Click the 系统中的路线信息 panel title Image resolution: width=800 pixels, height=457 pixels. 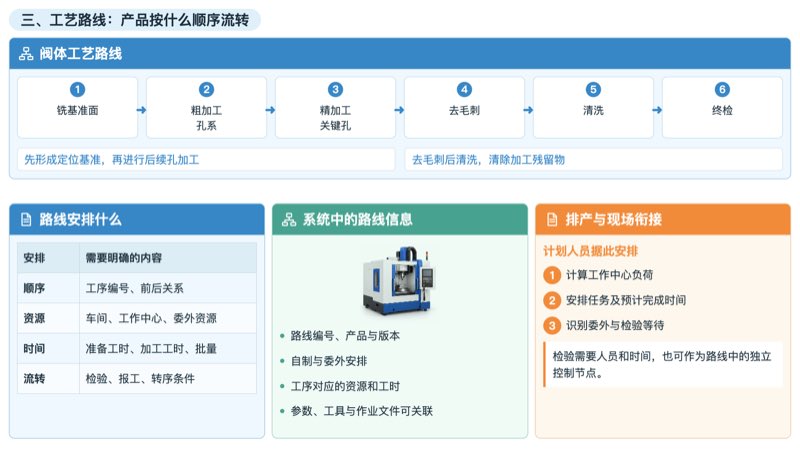tap(358, 219)
